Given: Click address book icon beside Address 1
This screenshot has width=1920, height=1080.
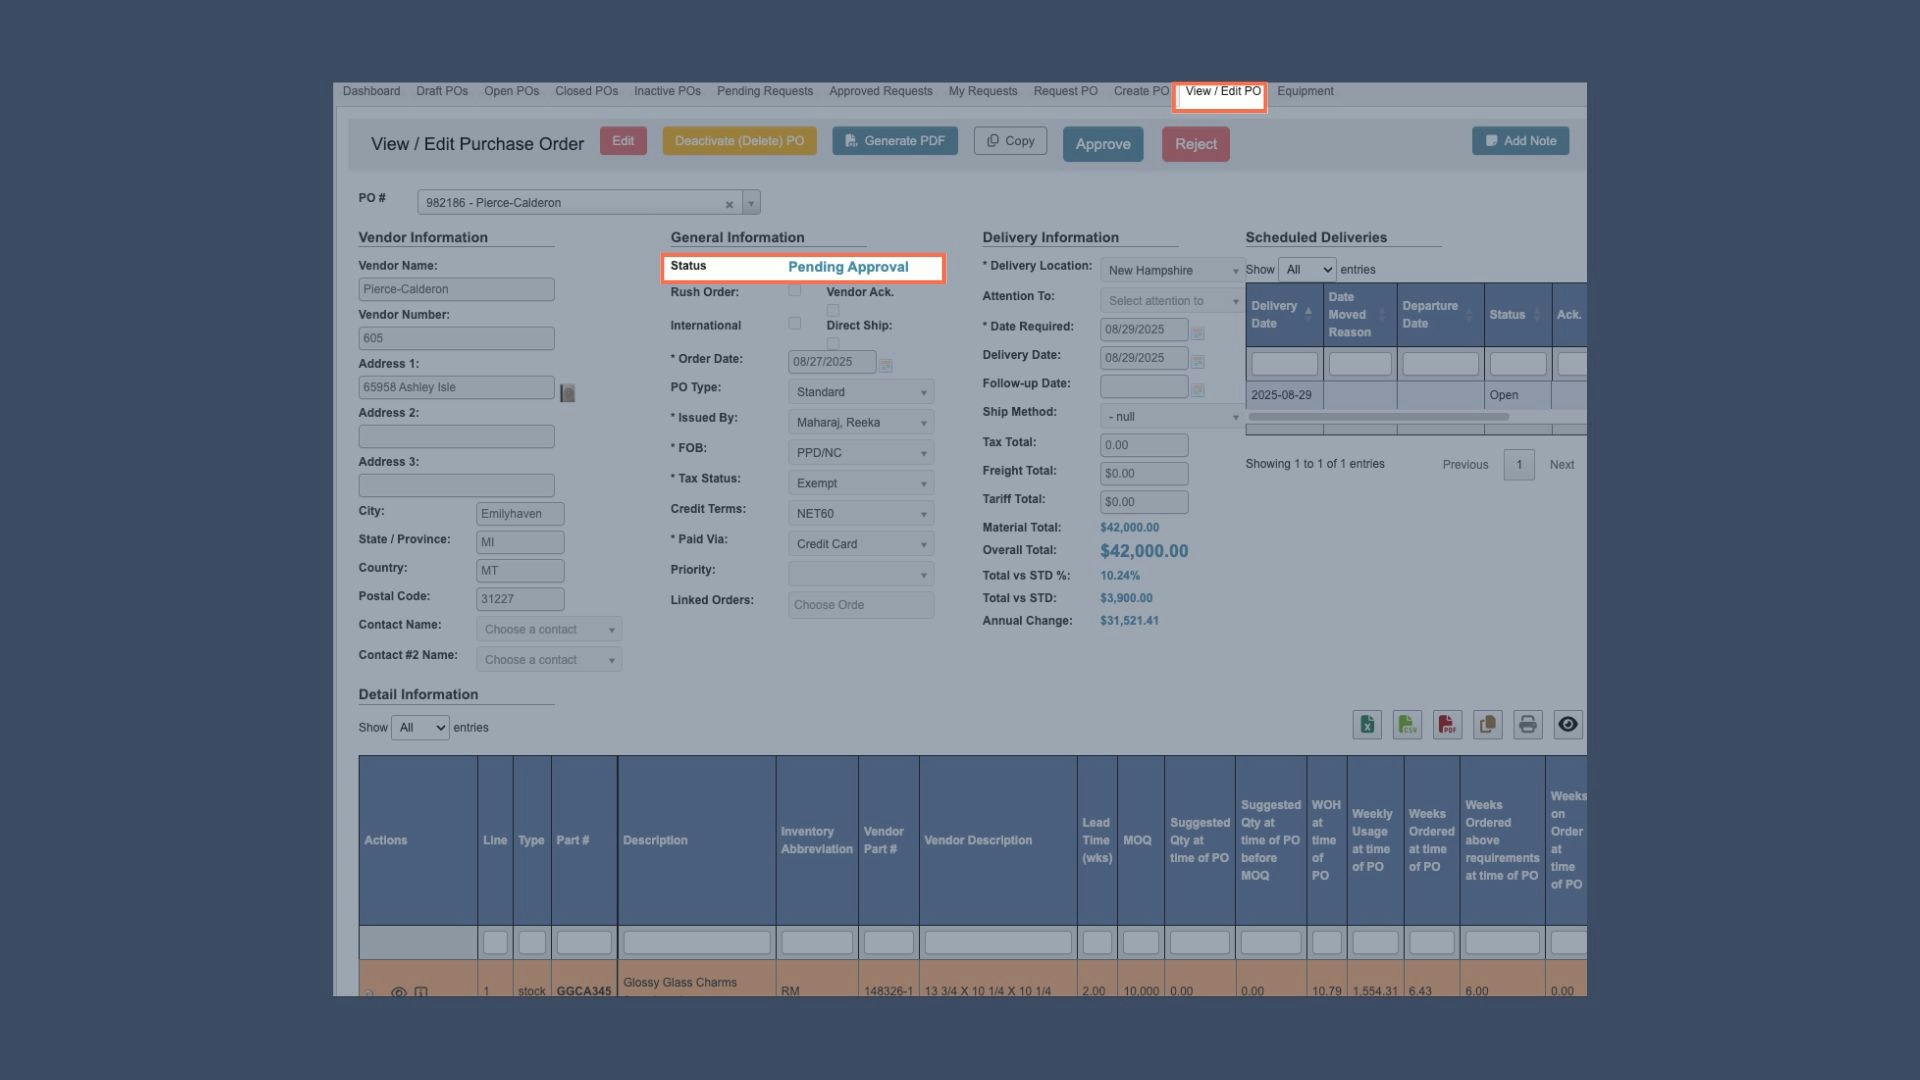Looking at the screenshot, I should [567, 393].
